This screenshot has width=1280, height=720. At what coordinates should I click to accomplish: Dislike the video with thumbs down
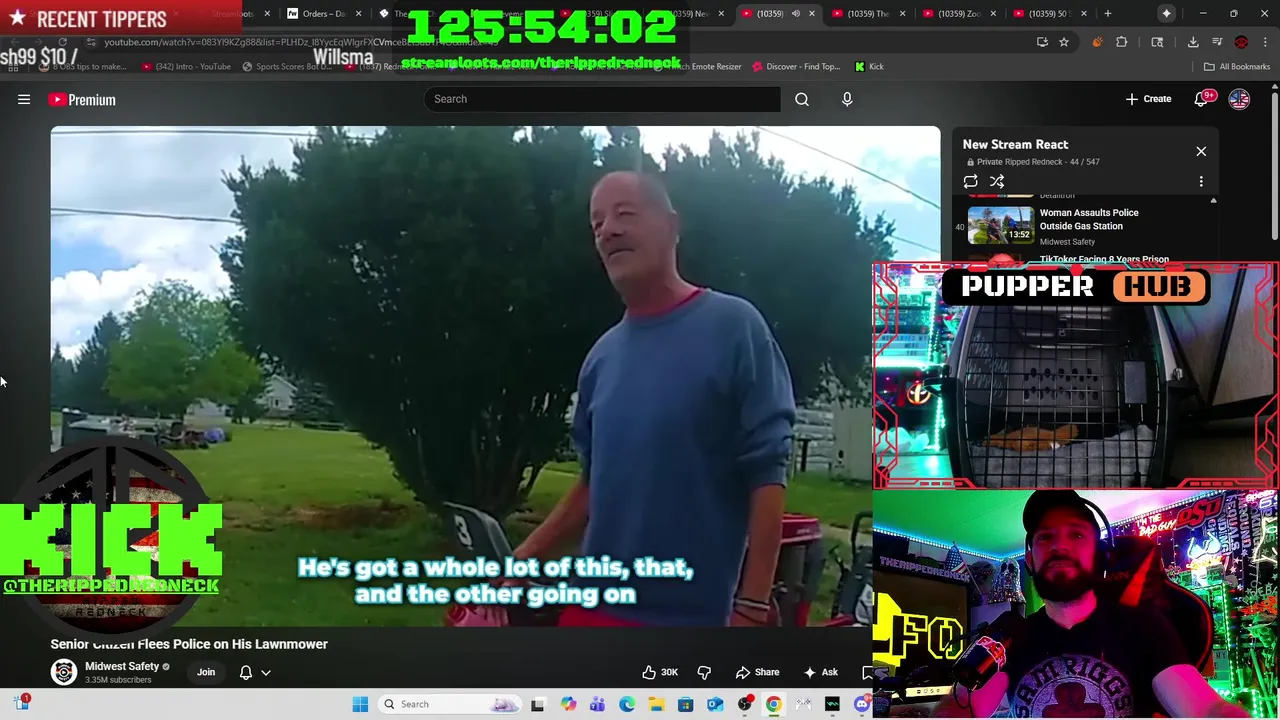tap(704, 672)
